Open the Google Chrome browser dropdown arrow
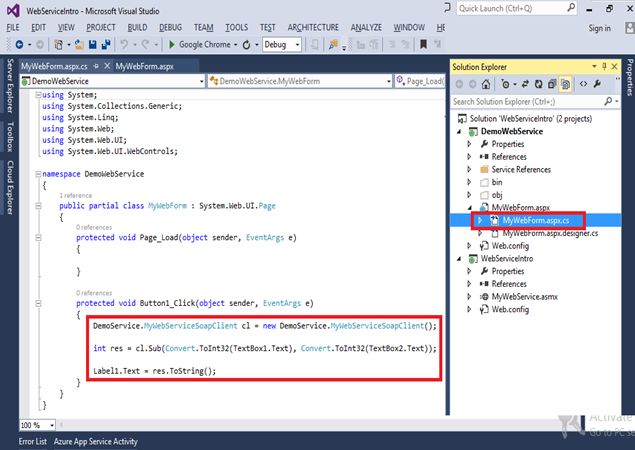 tap(235, 45)
